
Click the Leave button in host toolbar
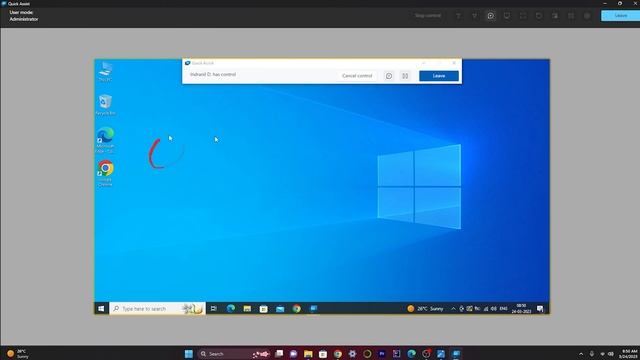pos(620,16)
